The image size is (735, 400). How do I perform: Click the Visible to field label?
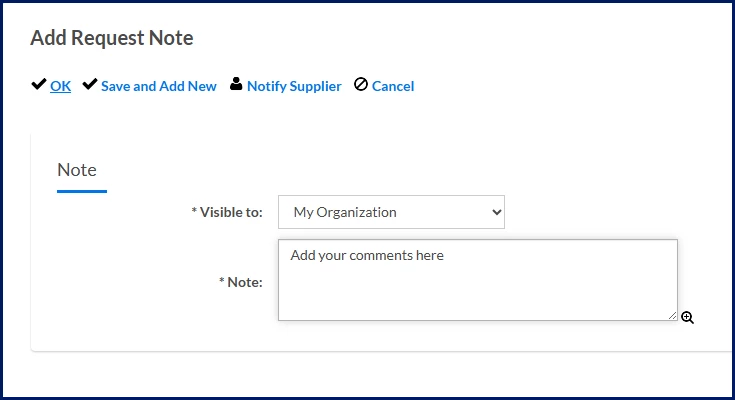(x=227, y=212)
